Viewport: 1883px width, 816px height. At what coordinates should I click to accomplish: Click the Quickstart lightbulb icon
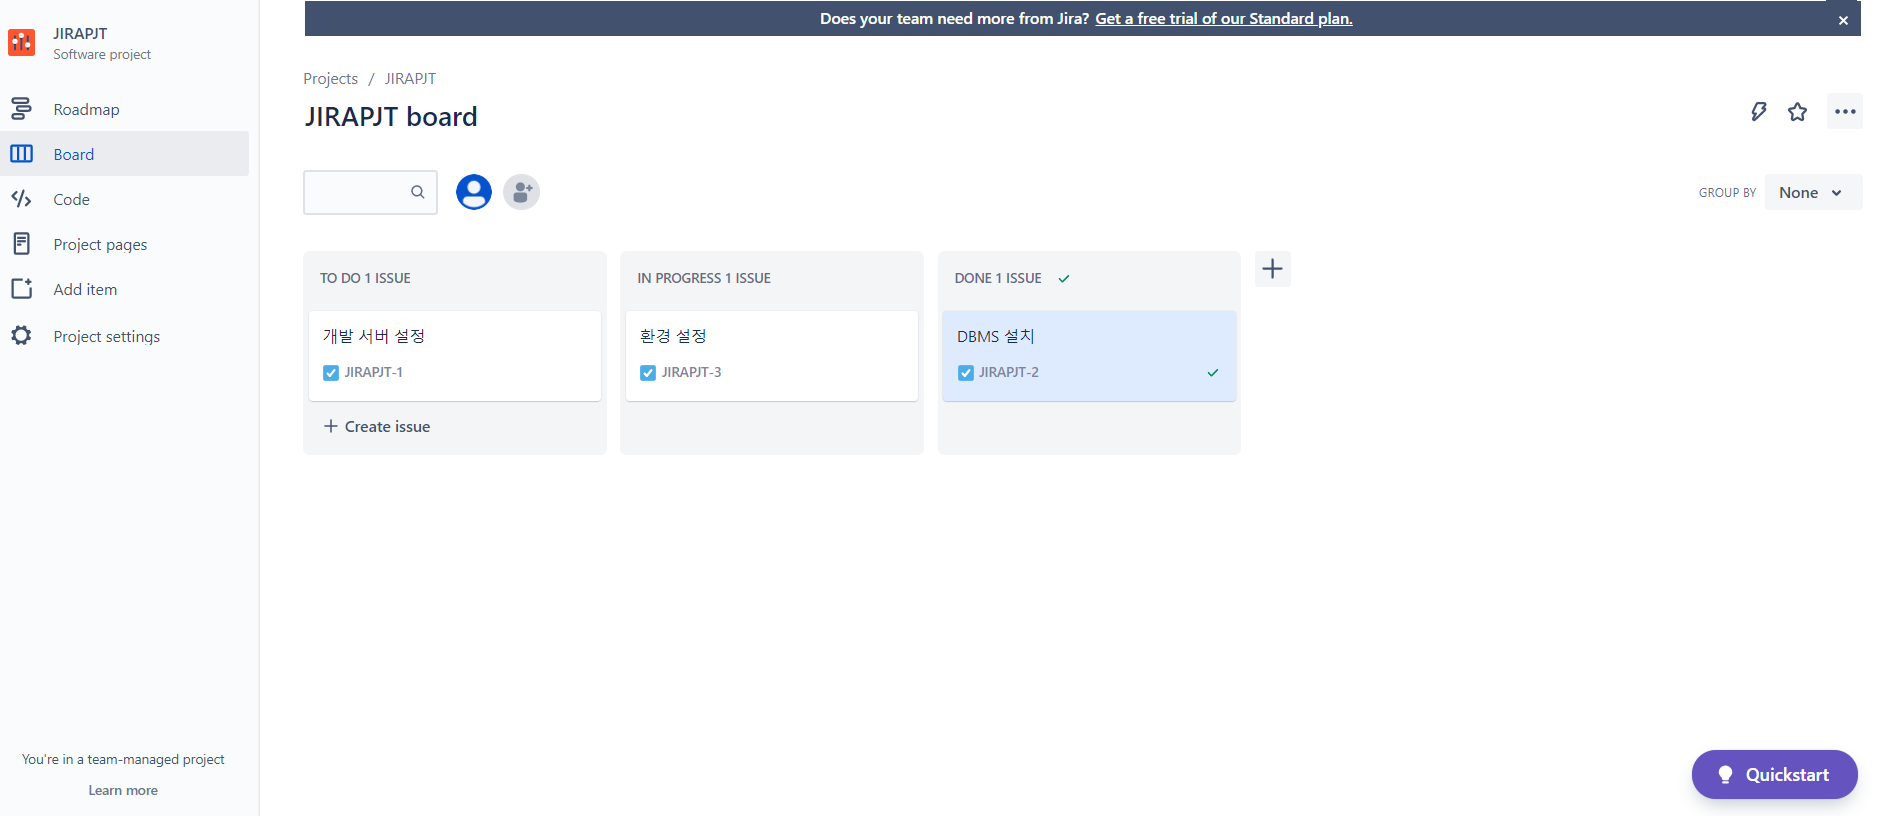pyautogui.click(x=1725, y=774)
